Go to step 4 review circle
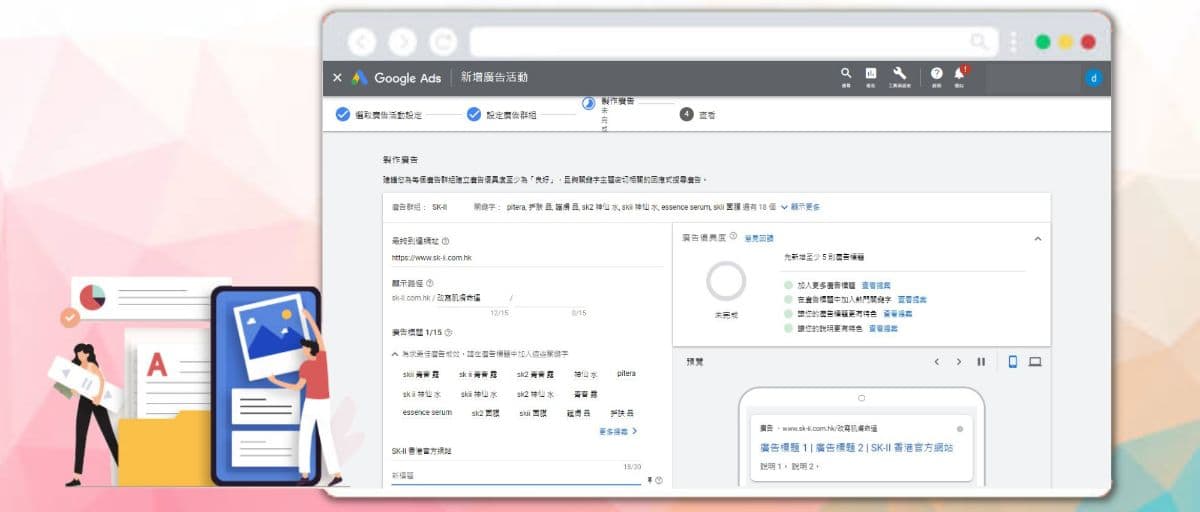The width and height of the screenshot is (1200, 512). point(686,115)
